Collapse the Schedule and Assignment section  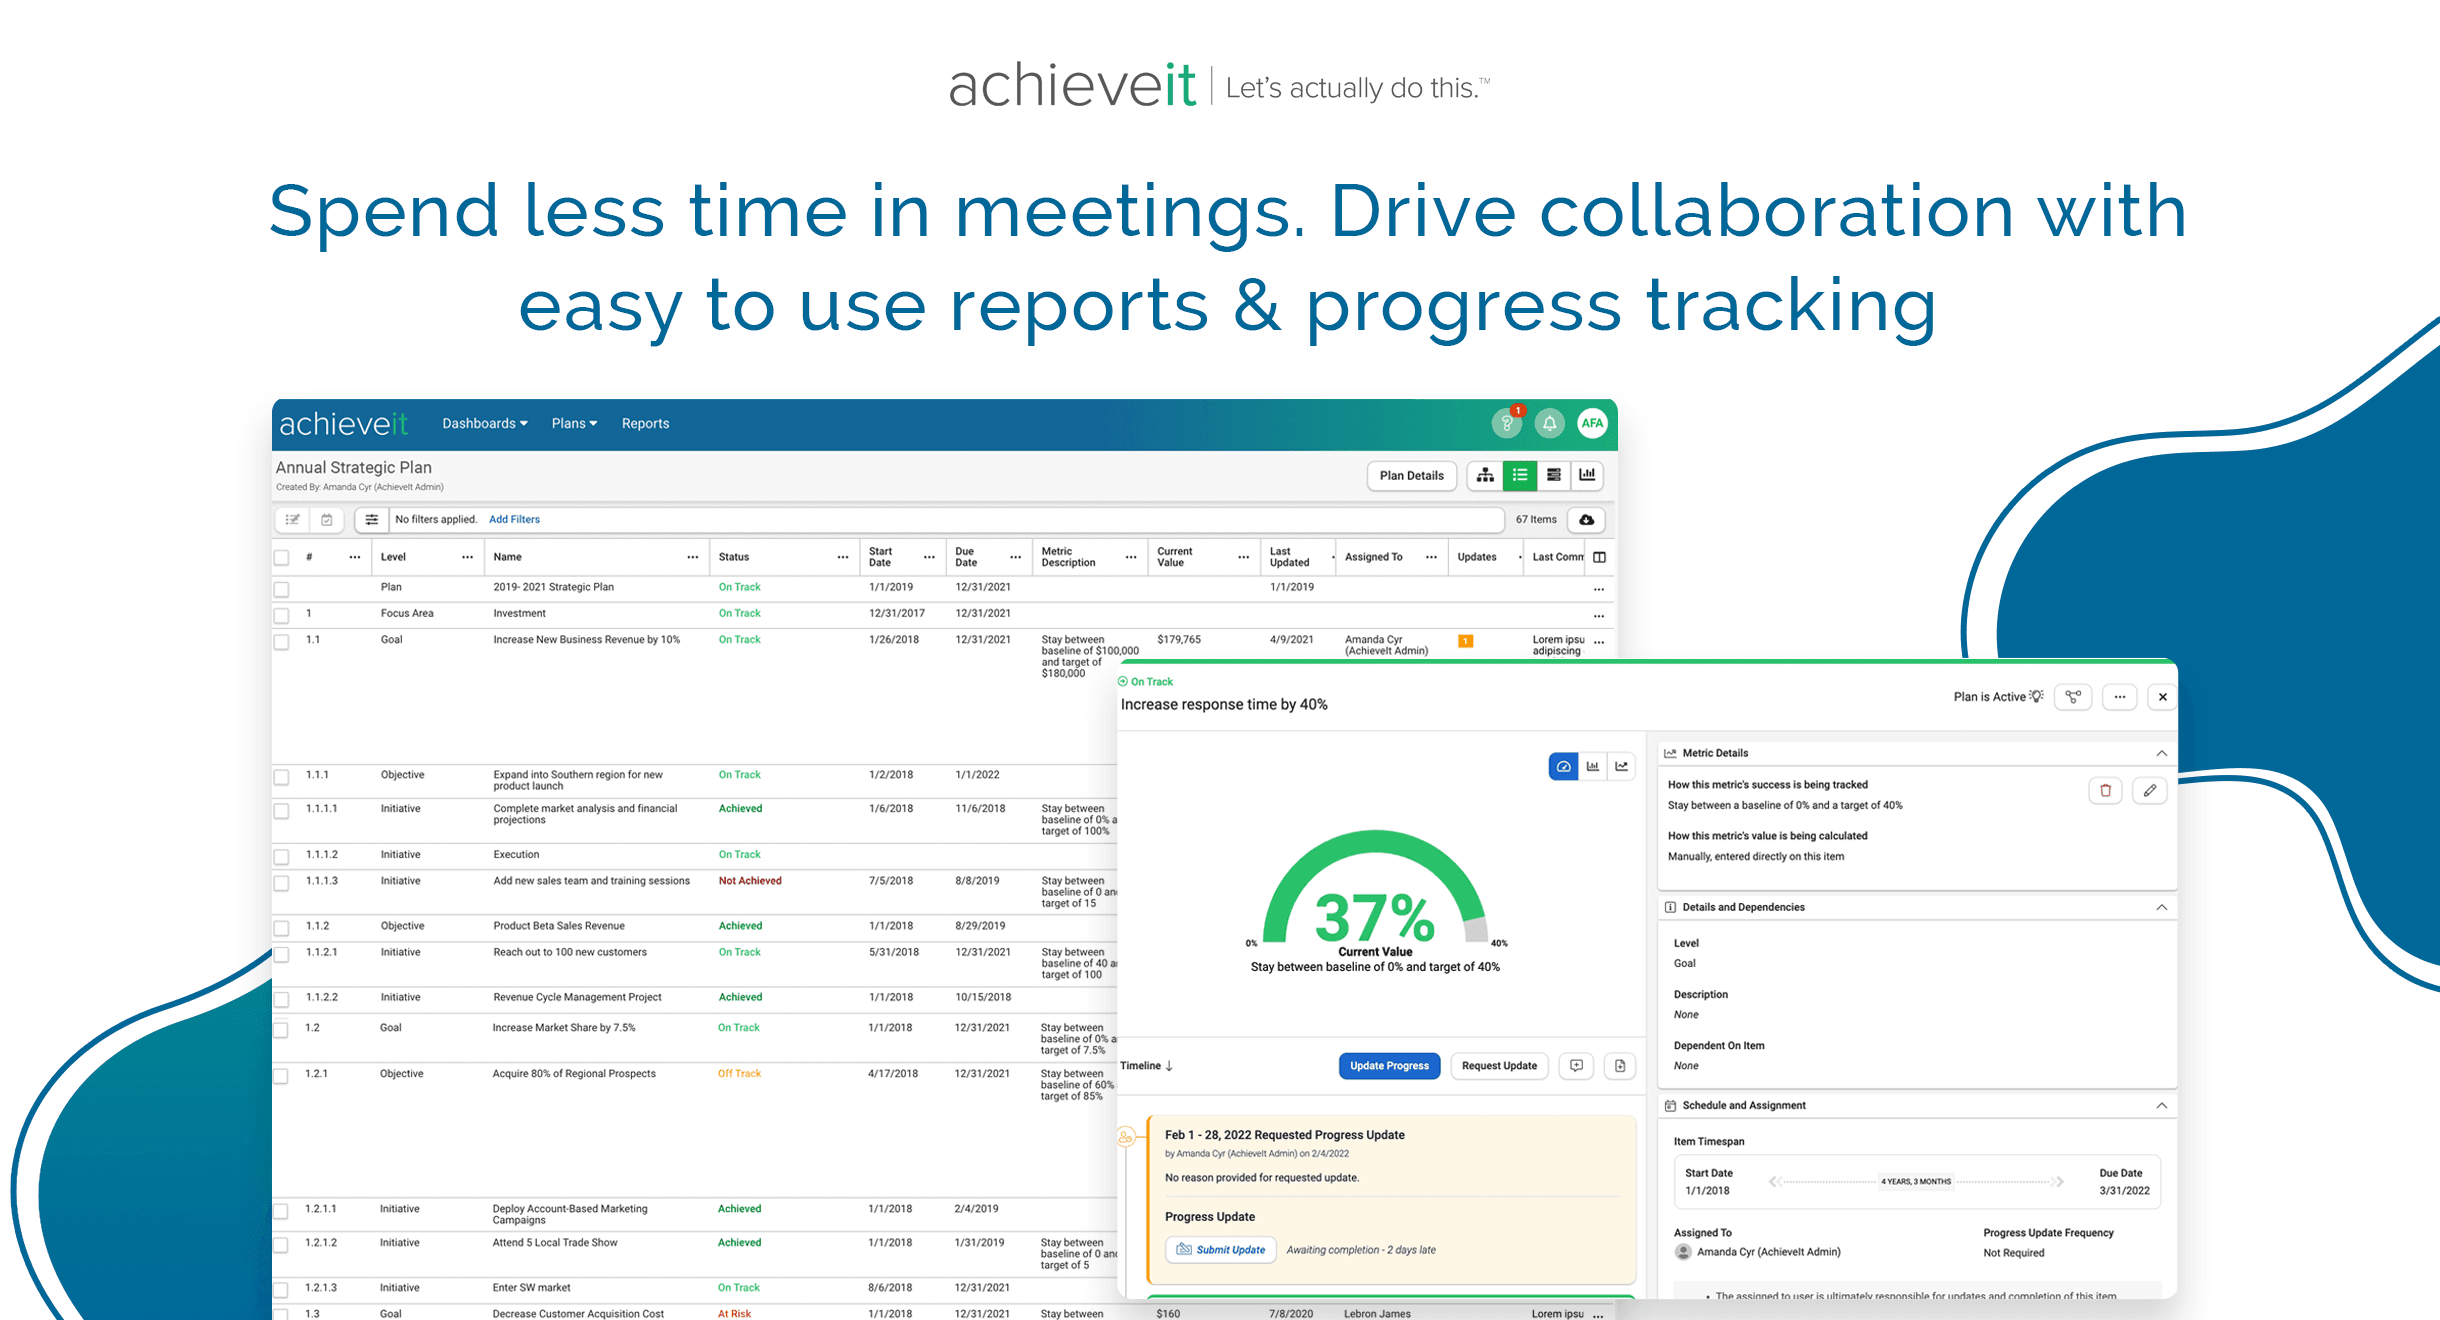2161,1105
